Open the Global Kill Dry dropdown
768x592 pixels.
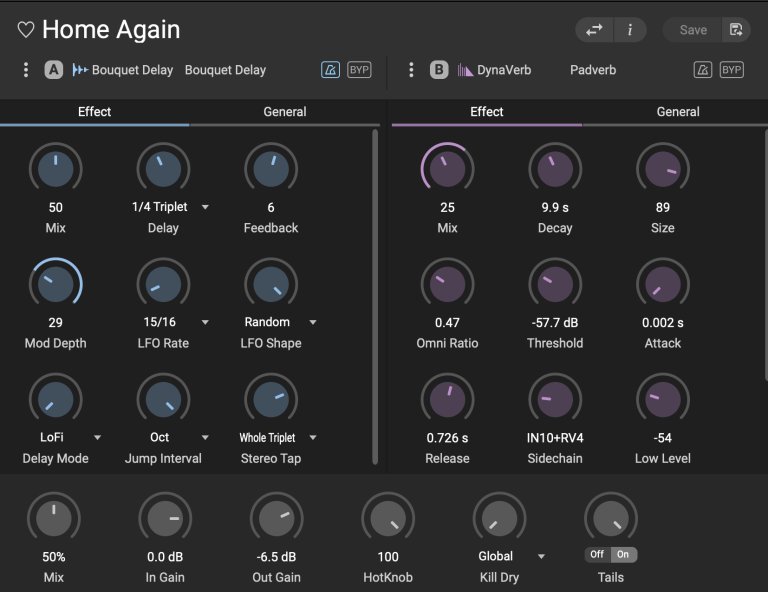pos(541,556)
